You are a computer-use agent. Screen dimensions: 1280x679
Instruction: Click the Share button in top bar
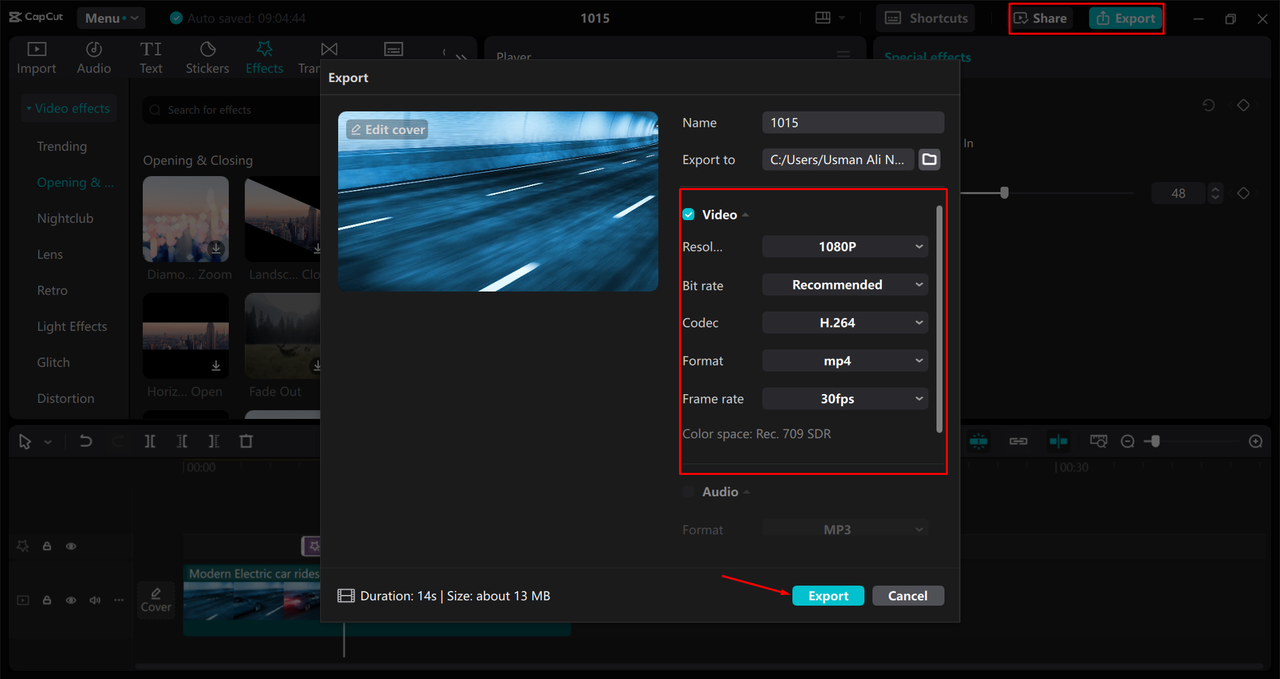pos(1041,18)
